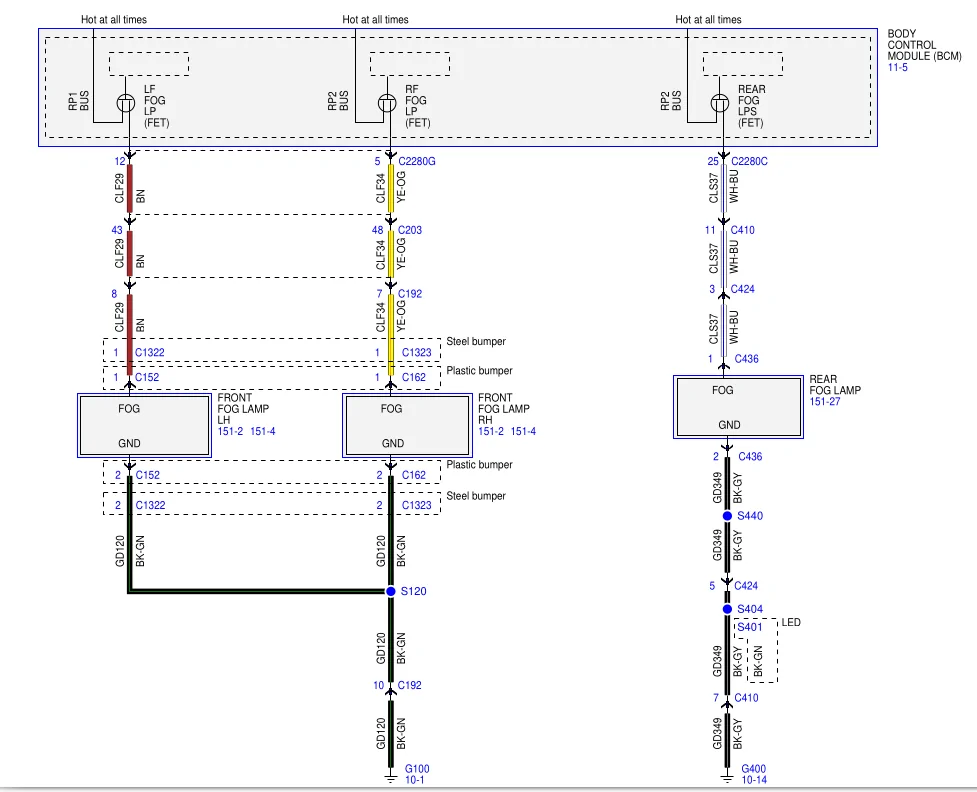The height and width of the screenshot is (792, 977).
Task: Click the LF FOG LP FET symbol
Action: click(x=126, y=103)
